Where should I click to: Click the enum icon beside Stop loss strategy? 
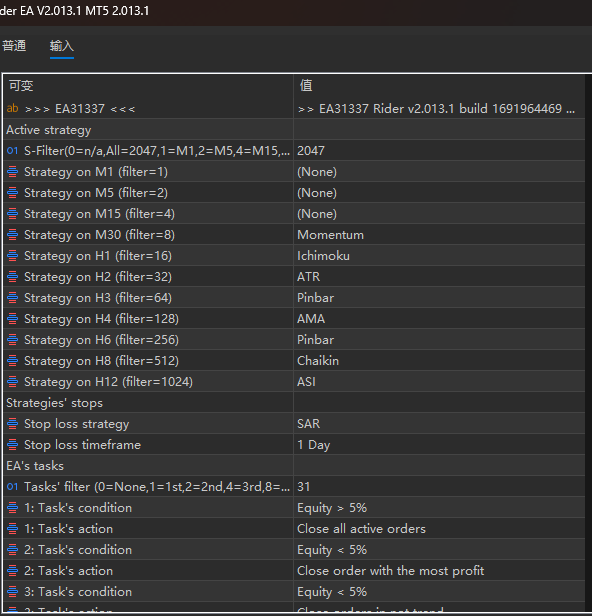tap(13, 424)
